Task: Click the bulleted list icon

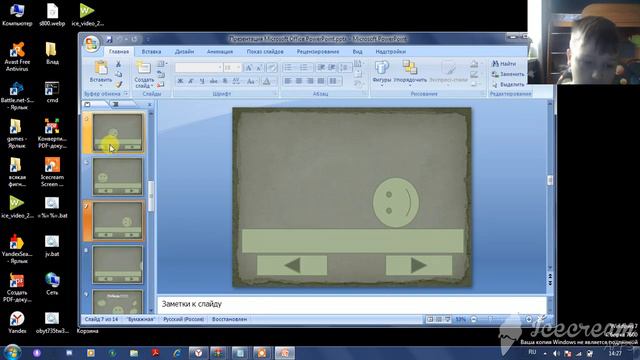Action: pos(289,68)
